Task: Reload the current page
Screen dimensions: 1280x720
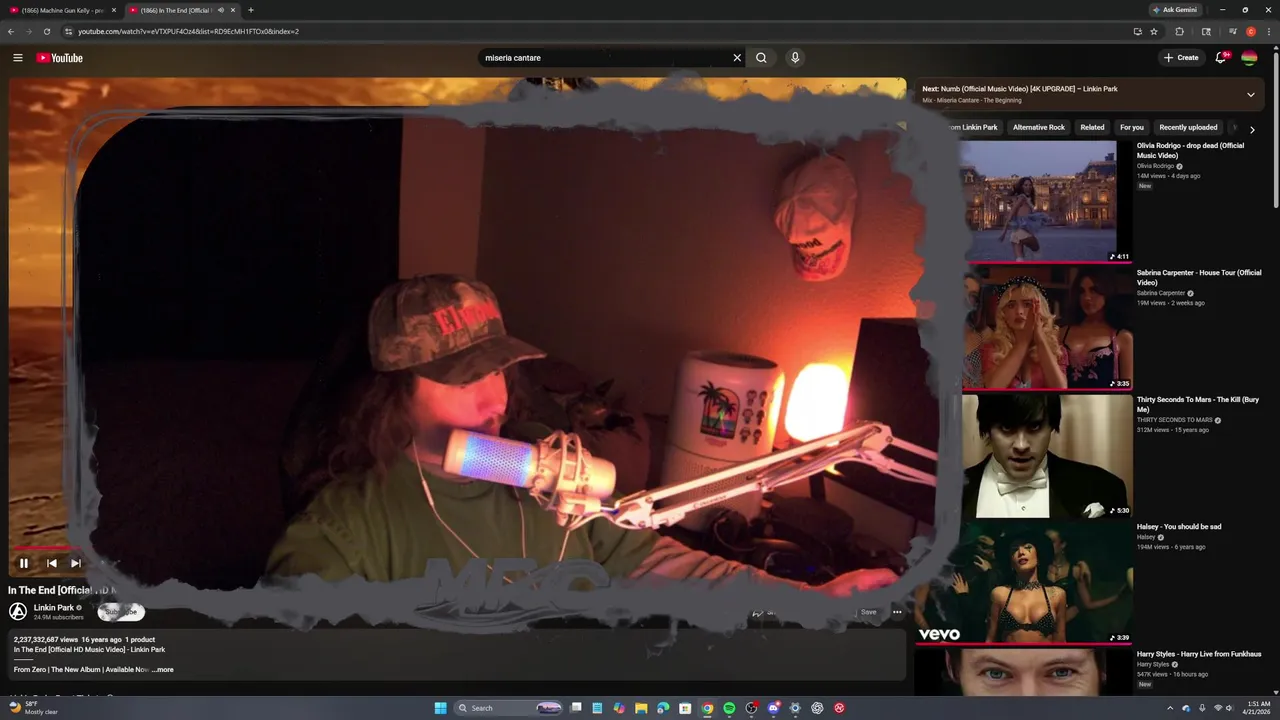Action: (x=46, y=31)
